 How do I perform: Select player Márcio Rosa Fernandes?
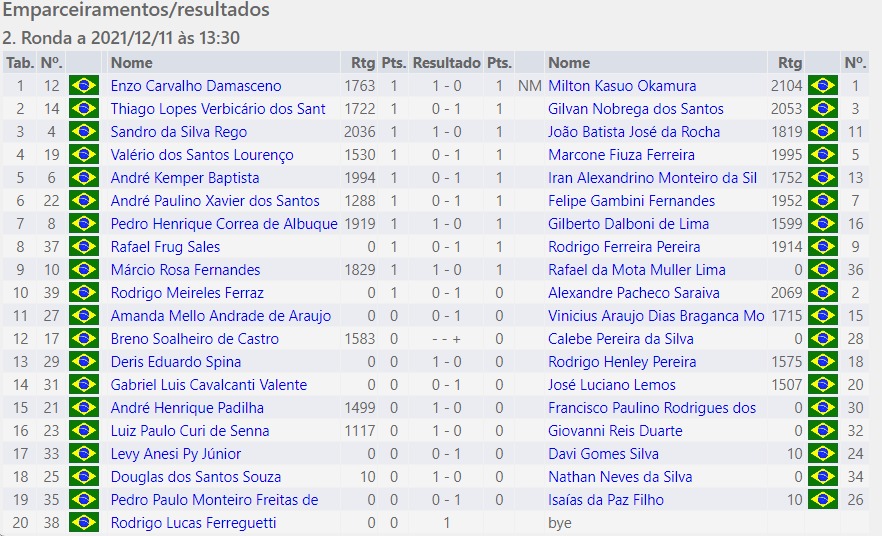[x=185, y=270]
